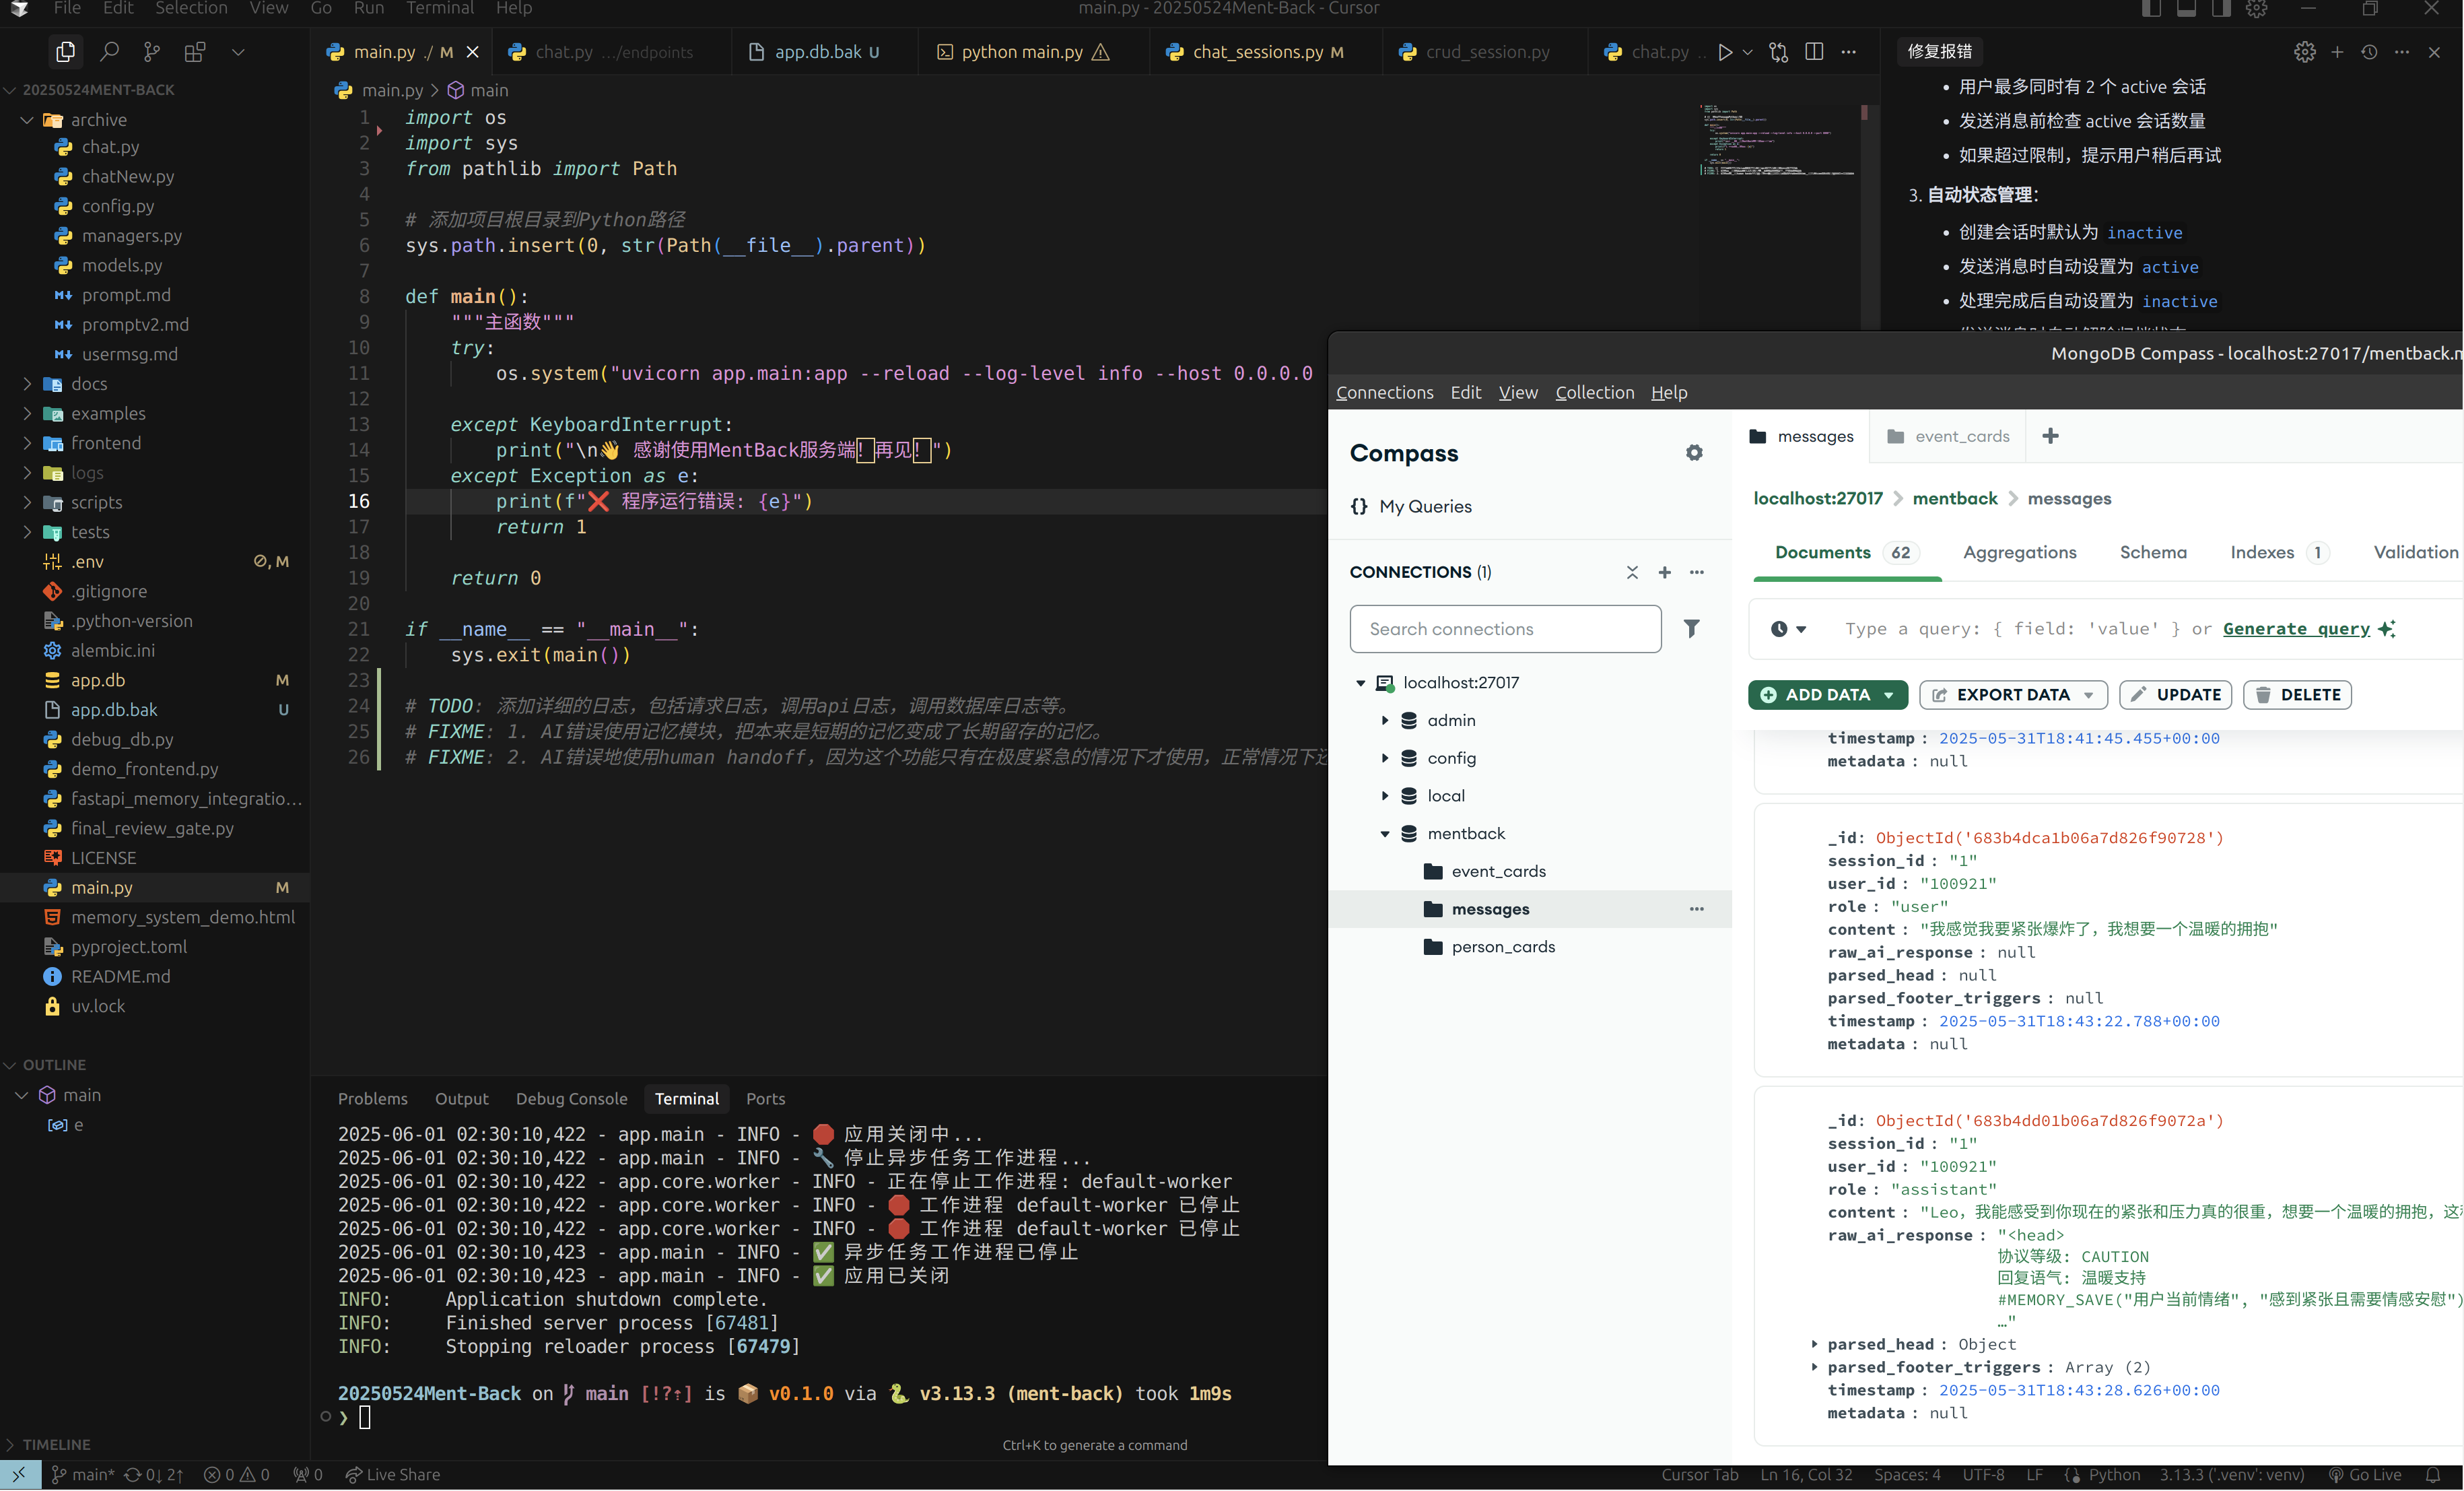Open Search in the Cursor activity bar
The image size is (2464, 1491).
[x=110, y=51]
